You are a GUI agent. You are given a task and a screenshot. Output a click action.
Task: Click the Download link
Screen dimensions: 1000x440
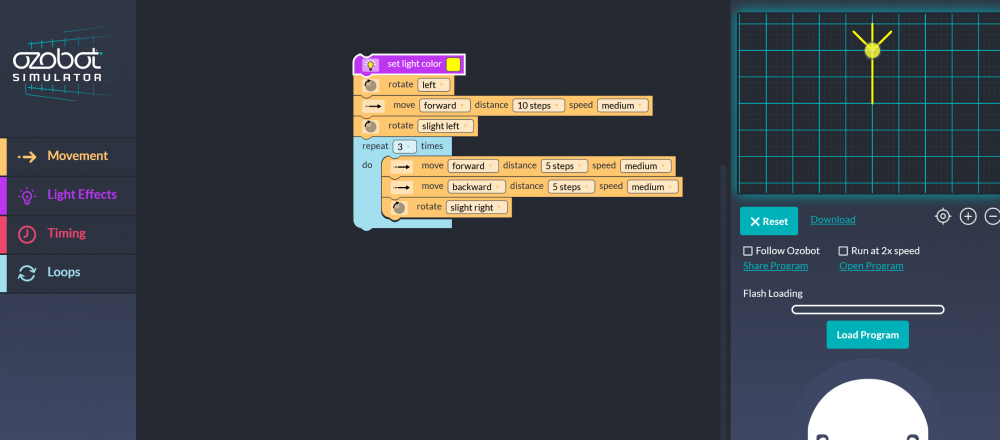[x=833, y=220]
